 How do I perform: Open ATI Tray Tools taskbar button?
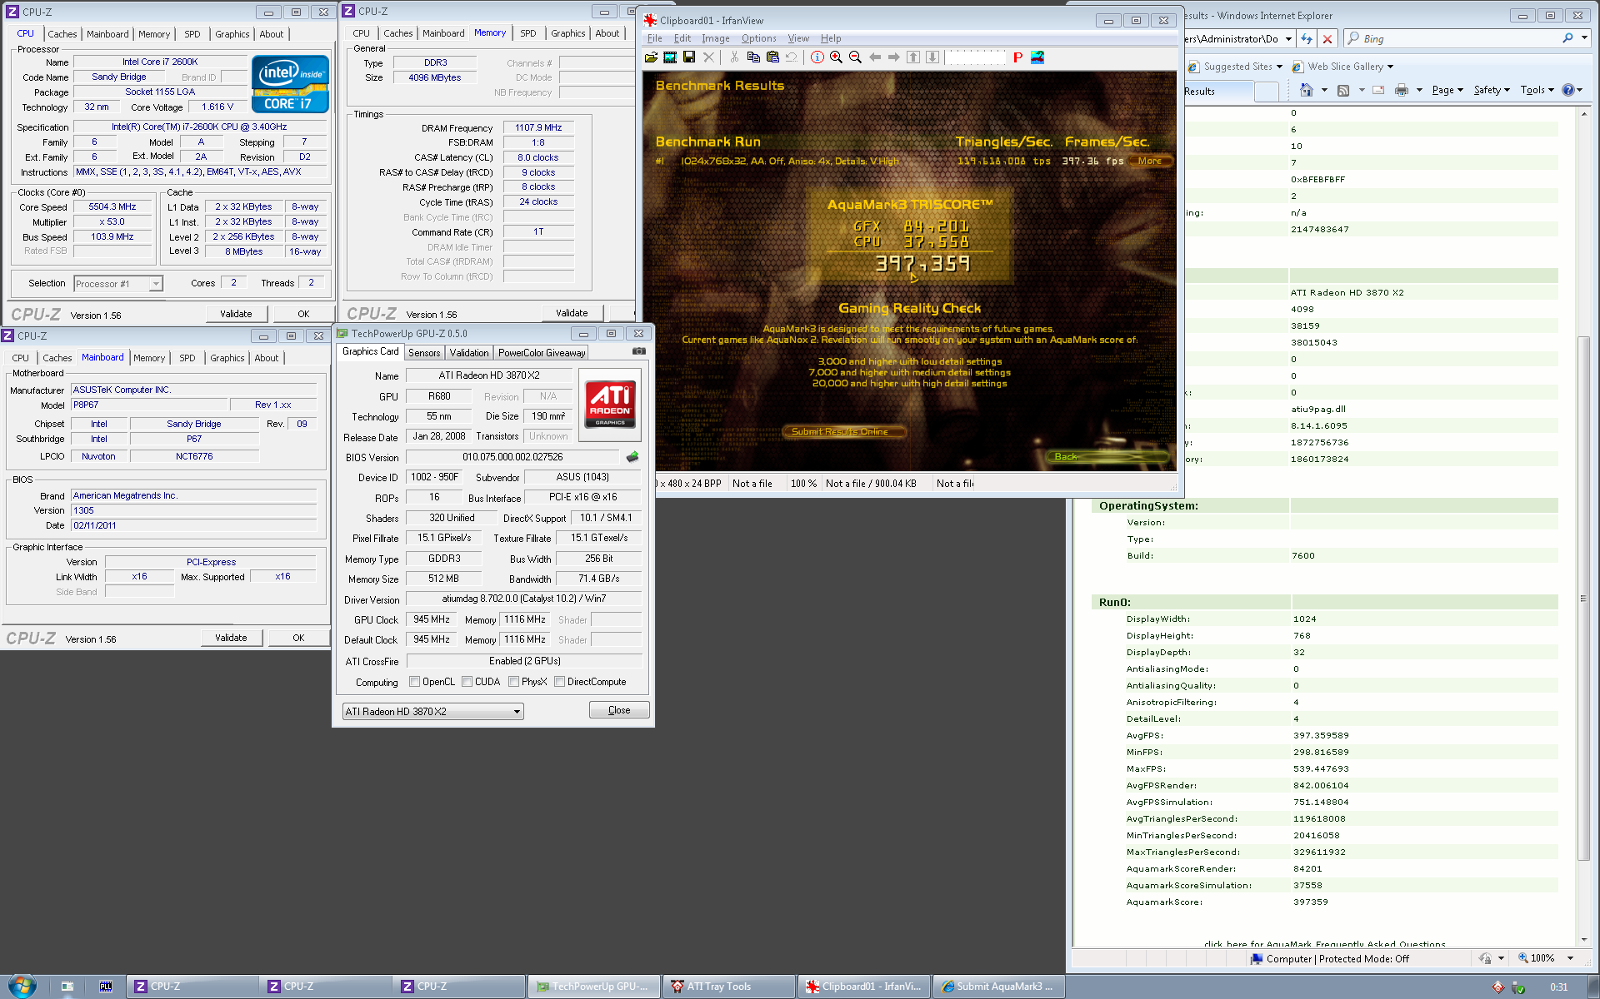730,986
